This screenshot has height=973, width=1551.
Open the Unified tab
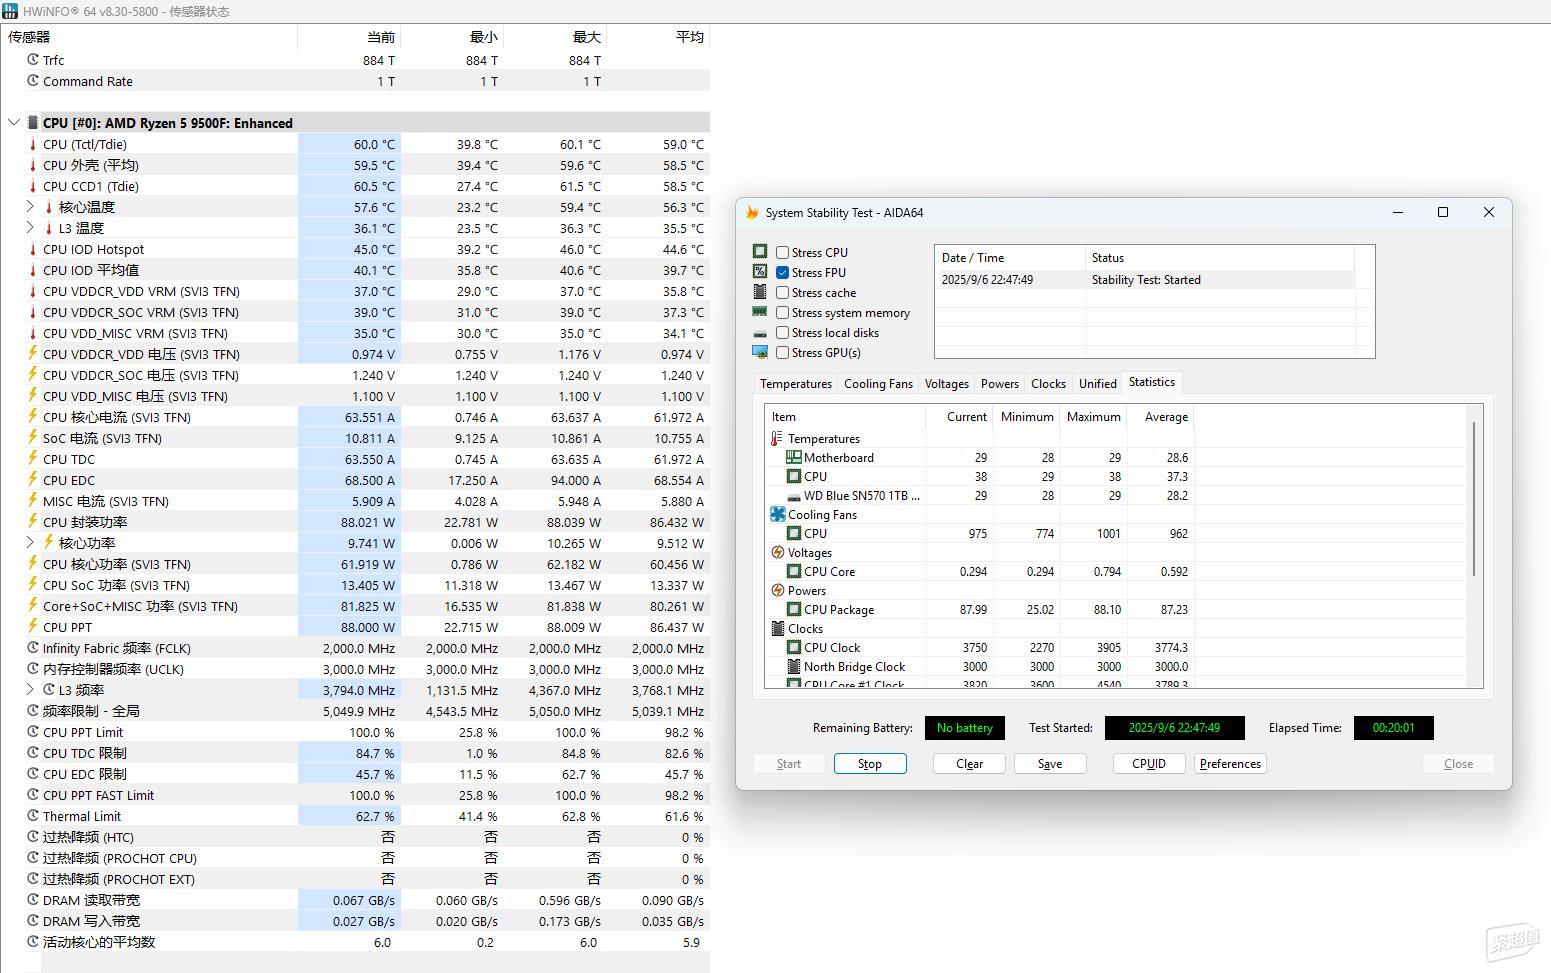1097,384
